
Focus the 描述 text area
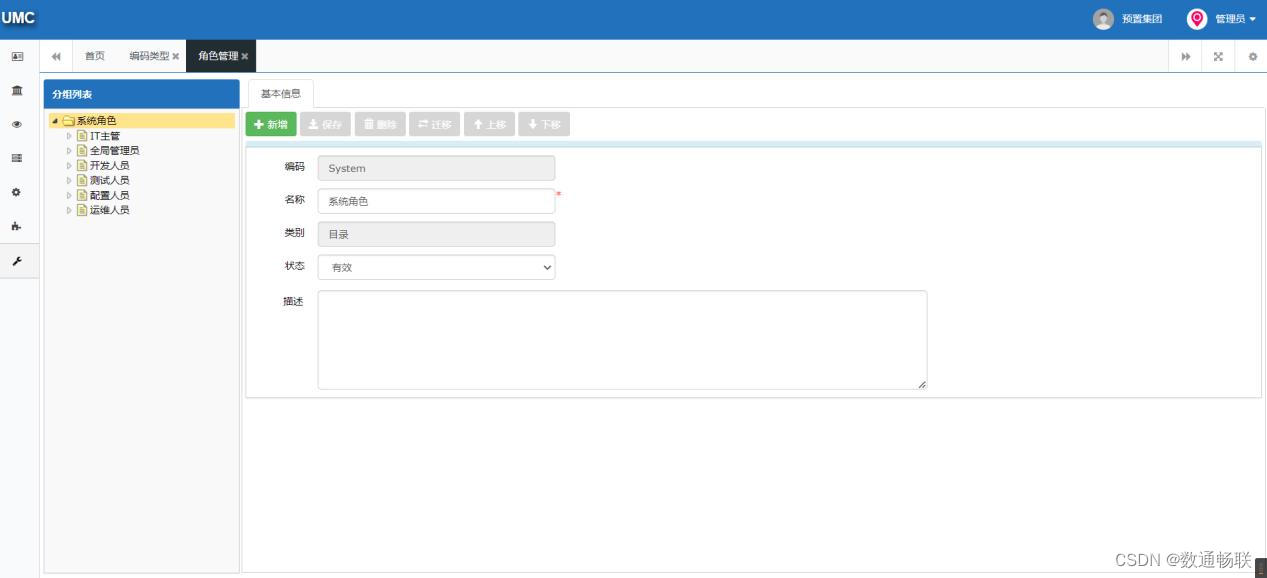tap(622, 340)
